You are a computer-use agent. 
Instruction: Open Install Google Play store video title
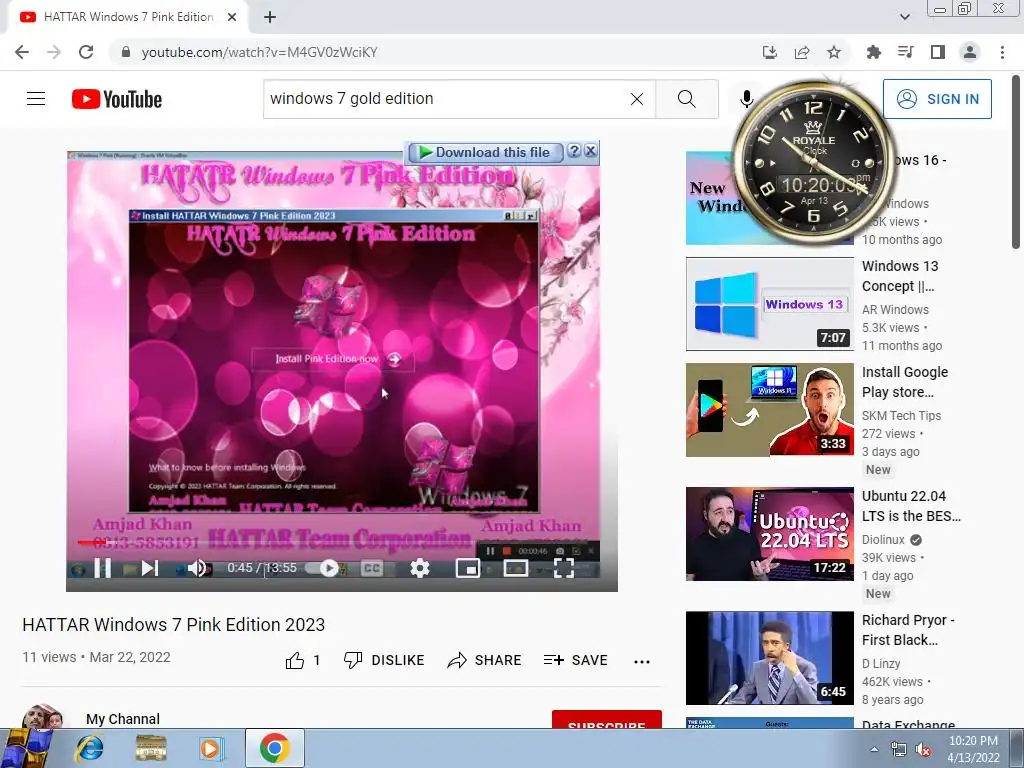(904, 381)
